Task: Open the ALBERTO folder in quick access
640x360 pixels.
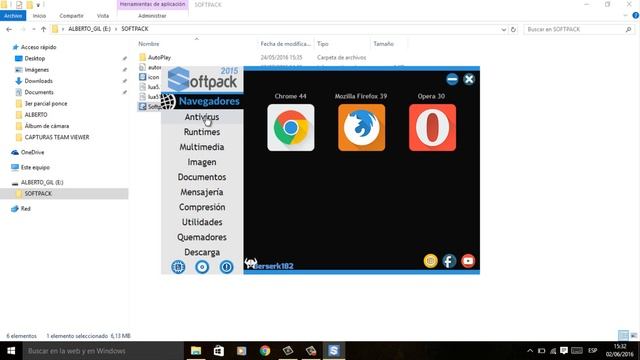Action: pyautogui.click(x=36, y=115)
